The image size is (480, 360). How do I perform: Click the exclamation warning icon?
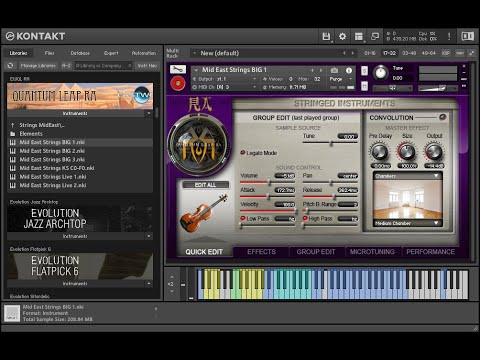point(449,36)
